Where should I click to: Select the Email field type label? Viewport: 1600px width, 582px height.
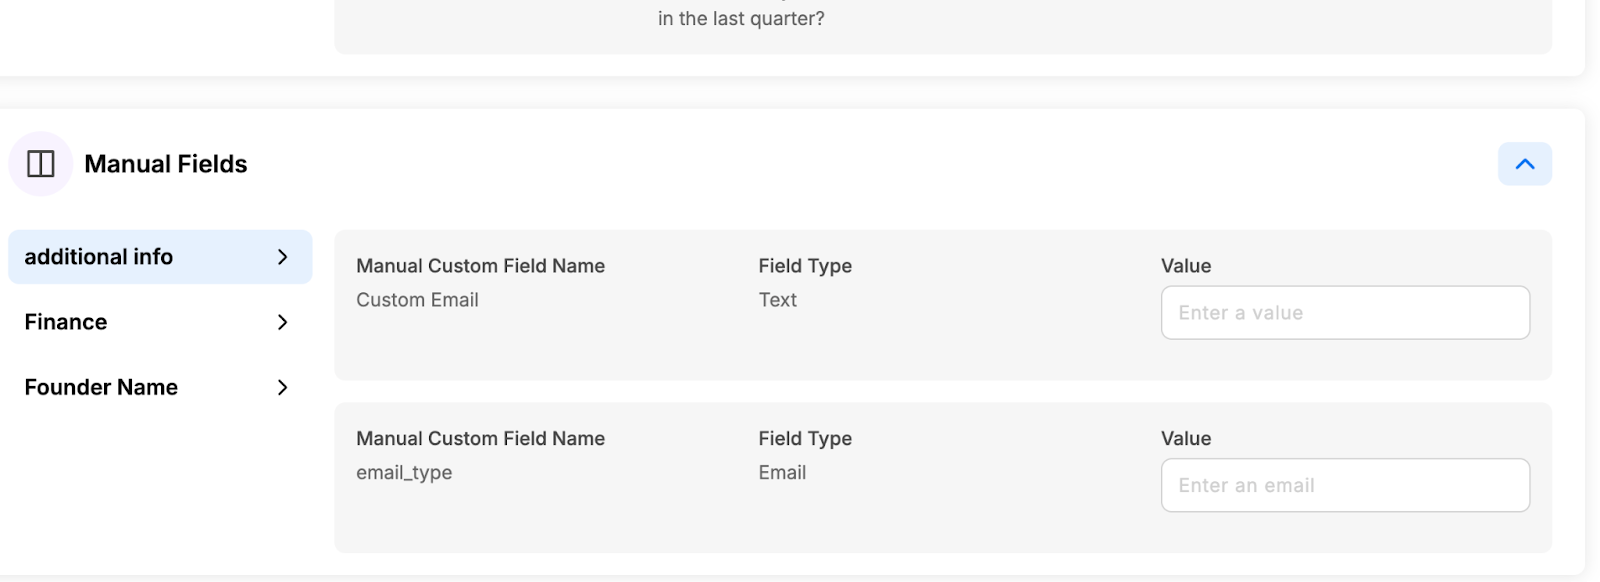pos(782,473)
